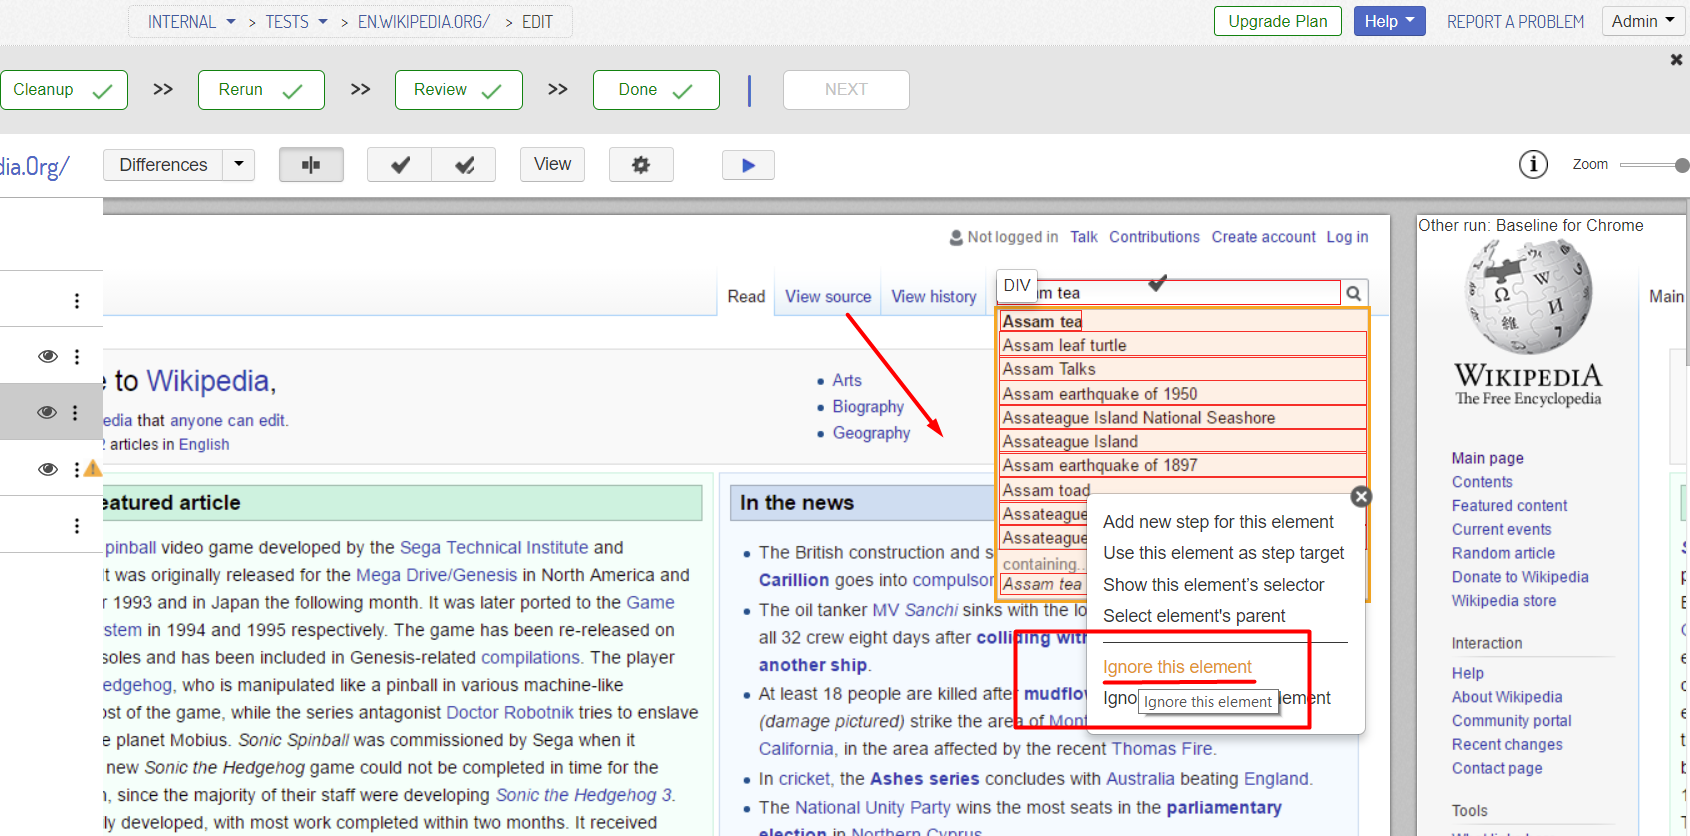Viewport: 1690px width, 836px height.
Task: Open the Help dropdown button
Action: [x=1389, y=21]
